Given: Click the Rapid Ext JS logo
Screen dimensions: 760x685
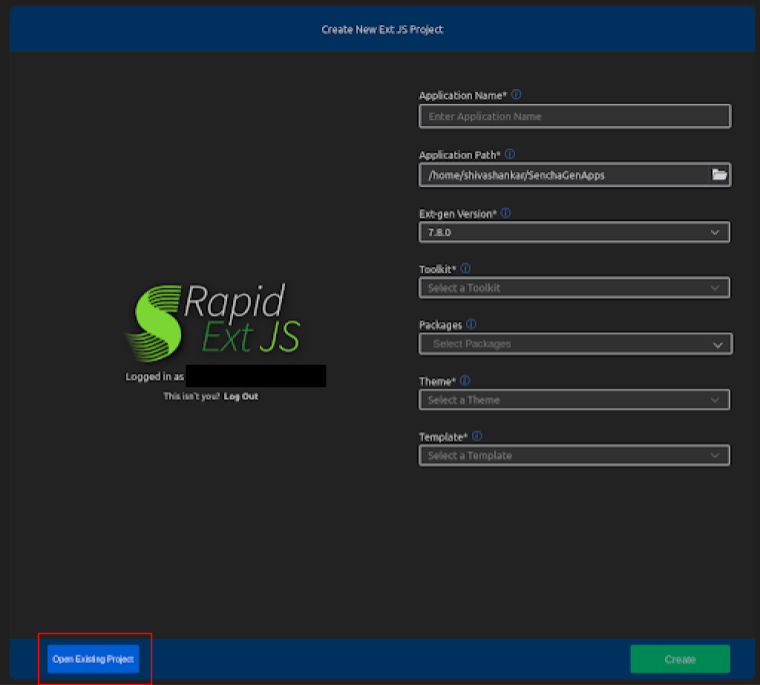Looking at the screenshot, I should coord(212,320).
